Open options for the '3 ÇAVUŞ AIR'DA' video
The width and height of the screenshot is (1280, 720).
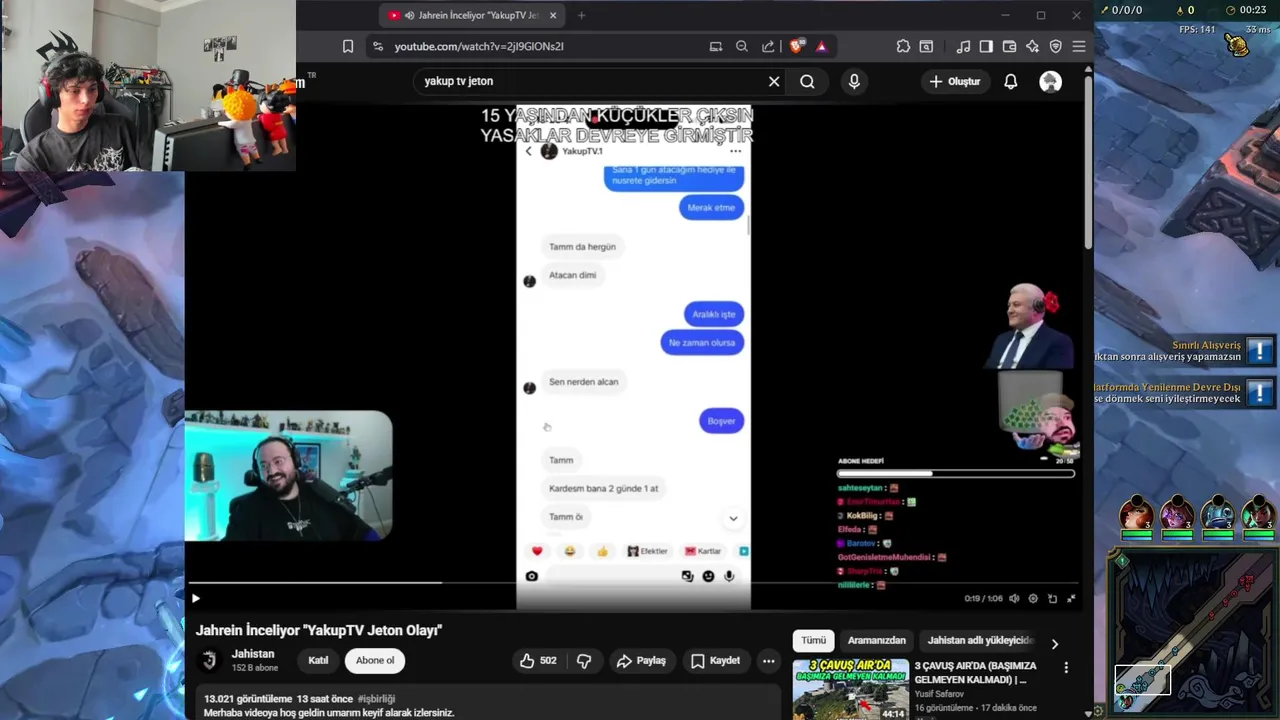point(1066,667)
